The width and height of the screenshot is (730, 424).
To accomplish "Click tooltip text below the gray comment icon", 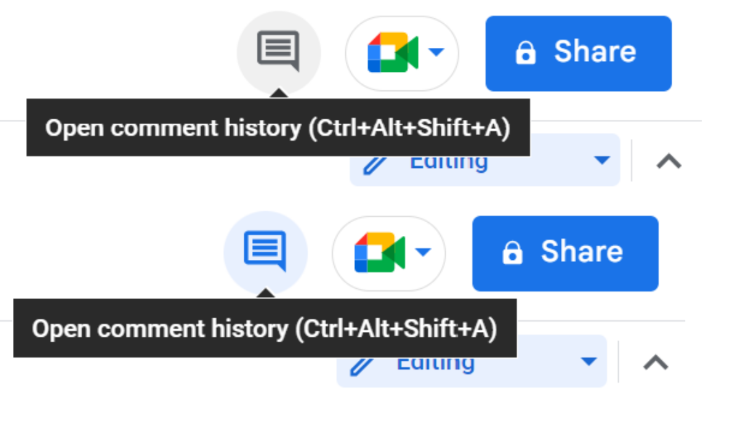I will pos(278,128).
